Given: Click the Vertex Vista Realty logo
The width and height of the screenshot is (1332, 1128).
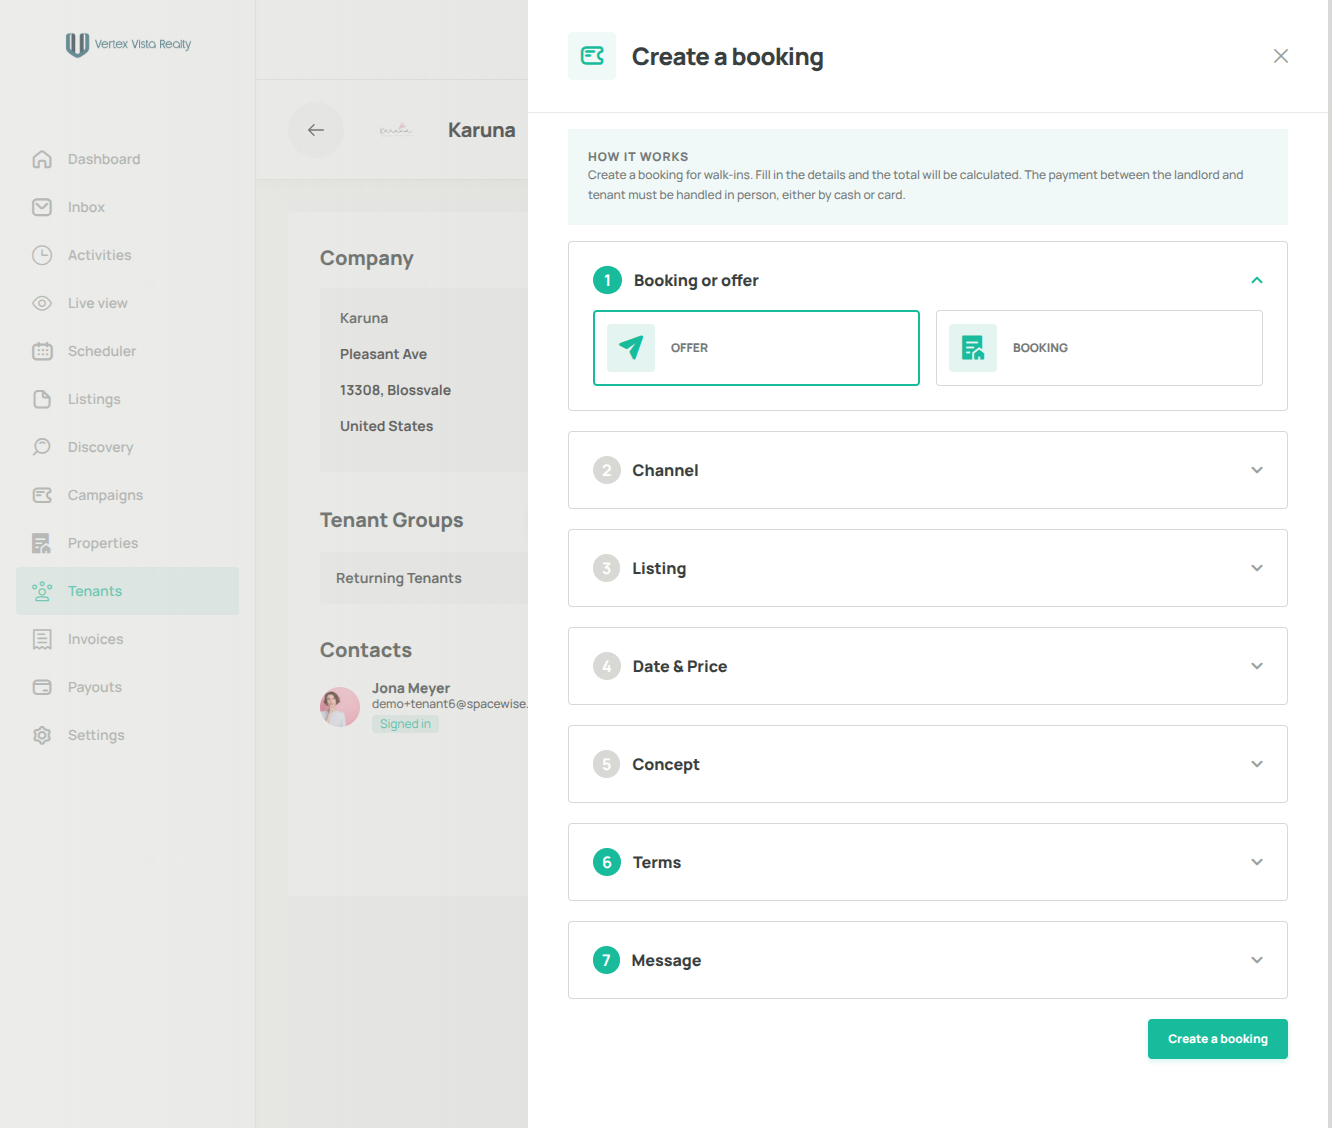Looking at the screenshot, I should click(x=128, y=44).
